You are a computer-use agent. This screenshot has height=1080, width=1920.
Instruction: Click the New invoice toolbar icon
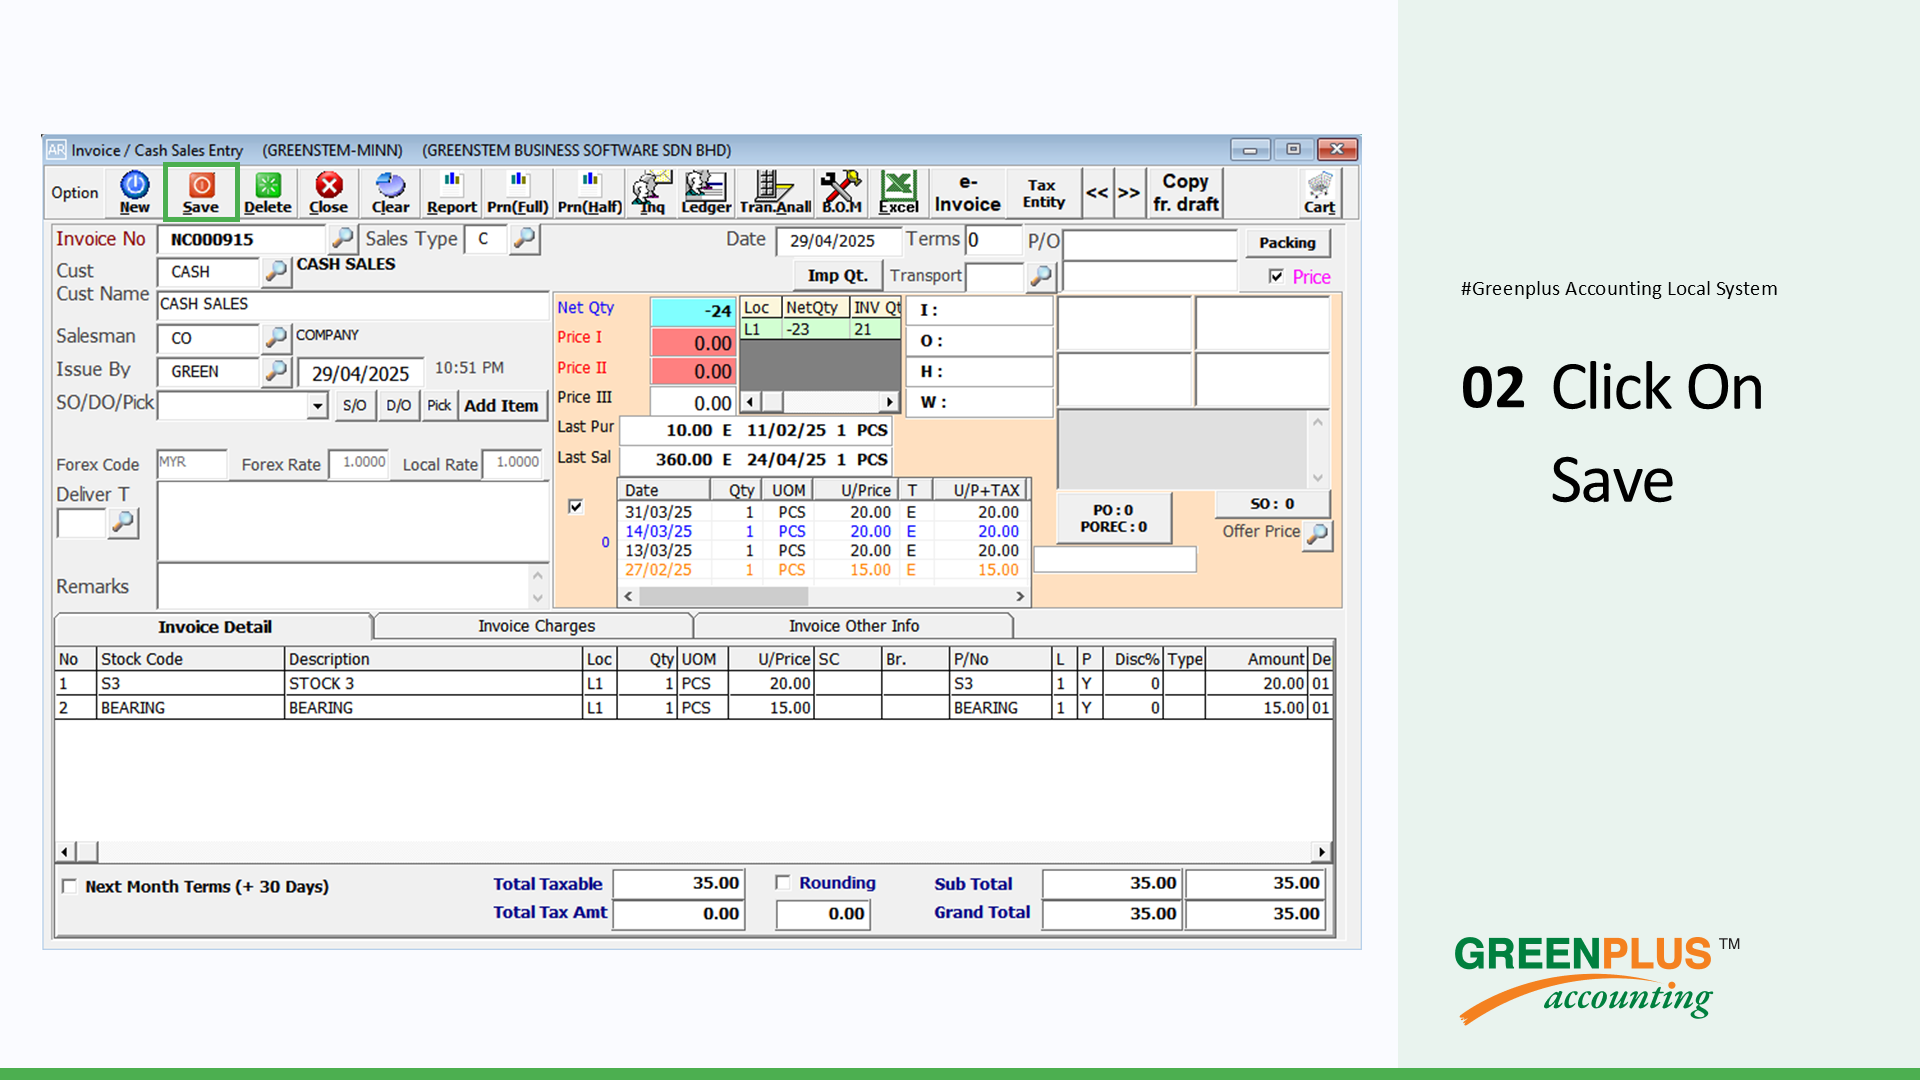click(x=134, y=192)
